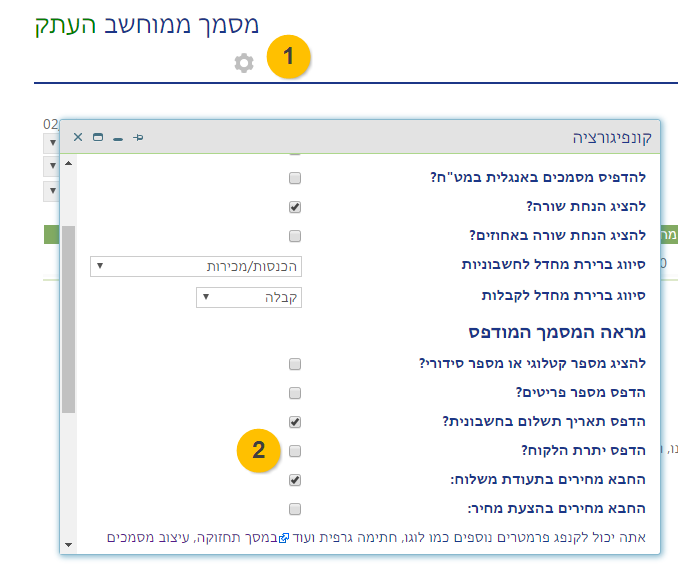Close the קונפיגורציה dialog
This screenshot has height=564, width=678.
78,137
